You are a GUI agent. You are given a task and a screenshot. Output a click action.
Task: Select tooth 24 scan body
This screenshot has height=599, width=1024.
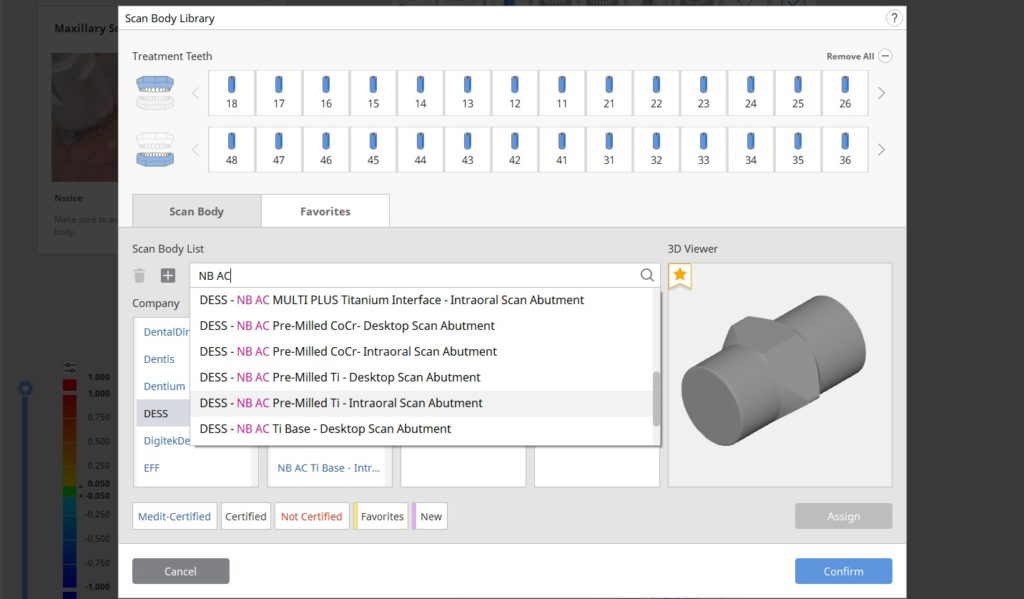click(750, 93)
